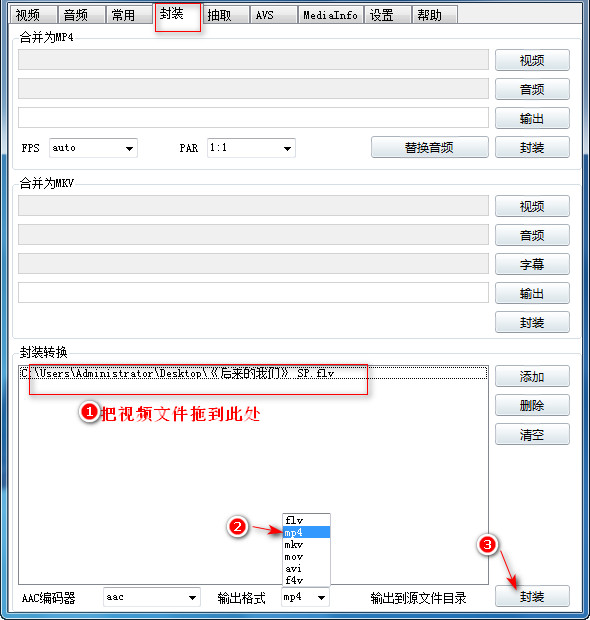The height and width of the screenshot is (620, 590).
Task: Click the MP4 video path field
Action: point(253,60)
